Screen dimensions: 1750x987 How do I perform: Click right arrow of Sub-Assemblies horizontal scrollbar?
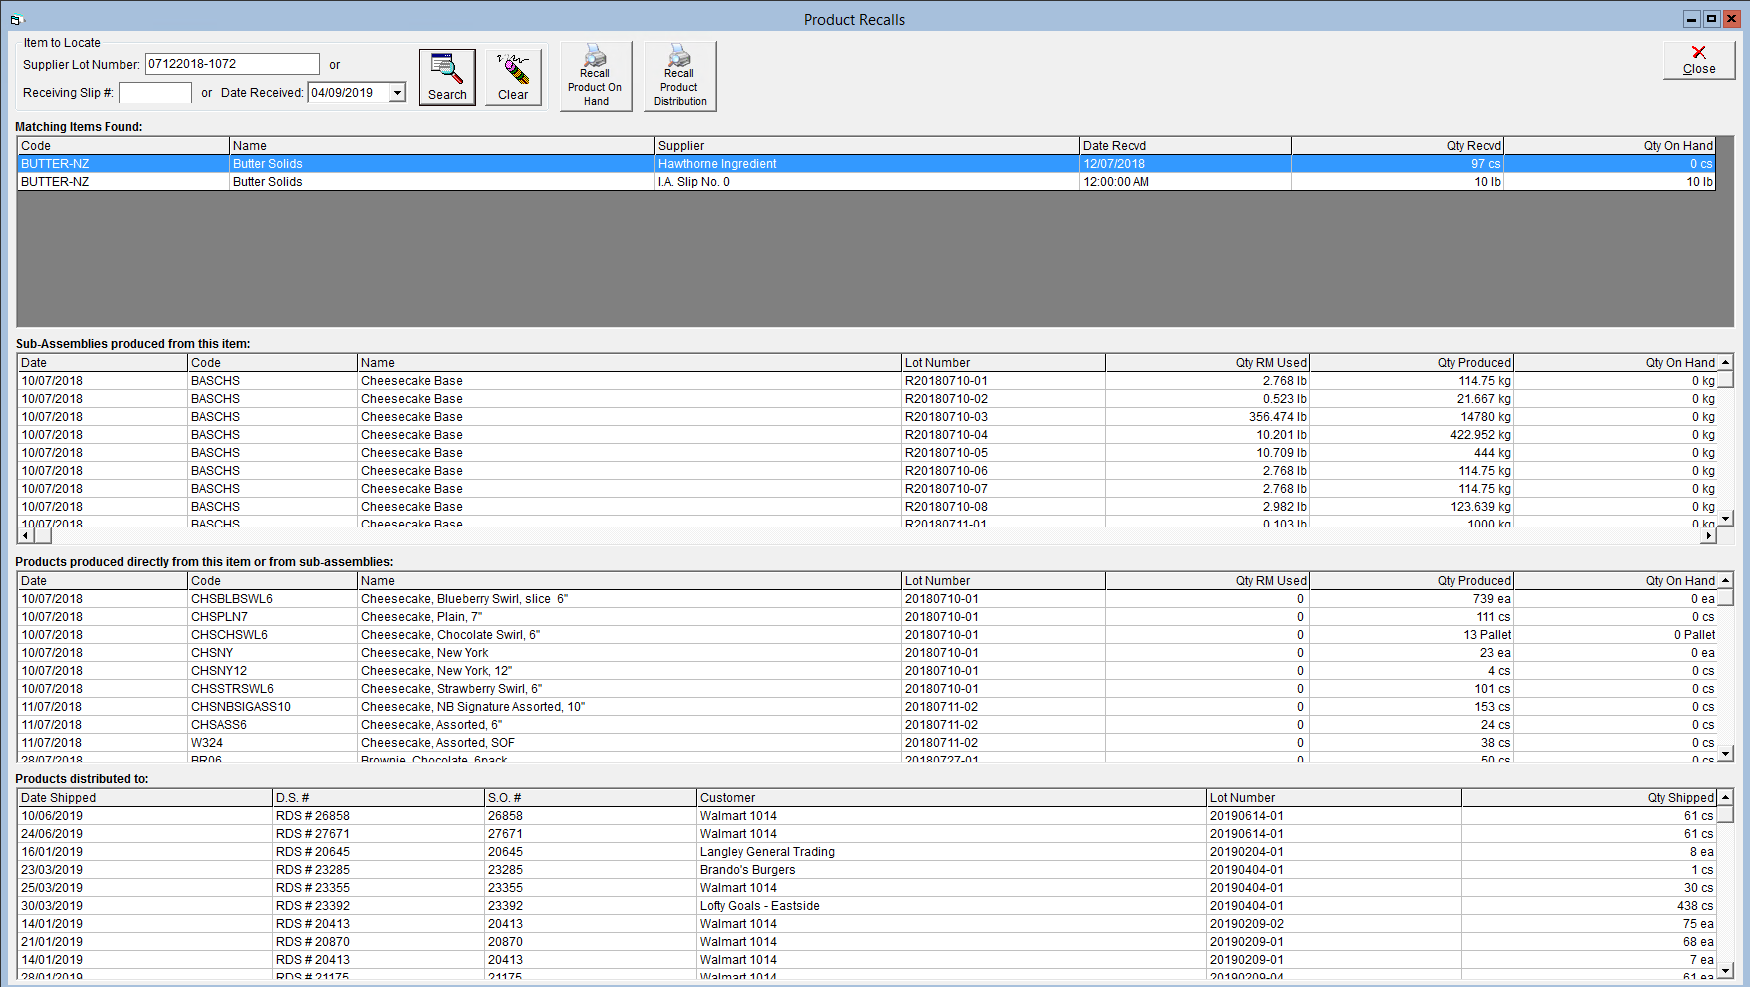coord(1709,536)
